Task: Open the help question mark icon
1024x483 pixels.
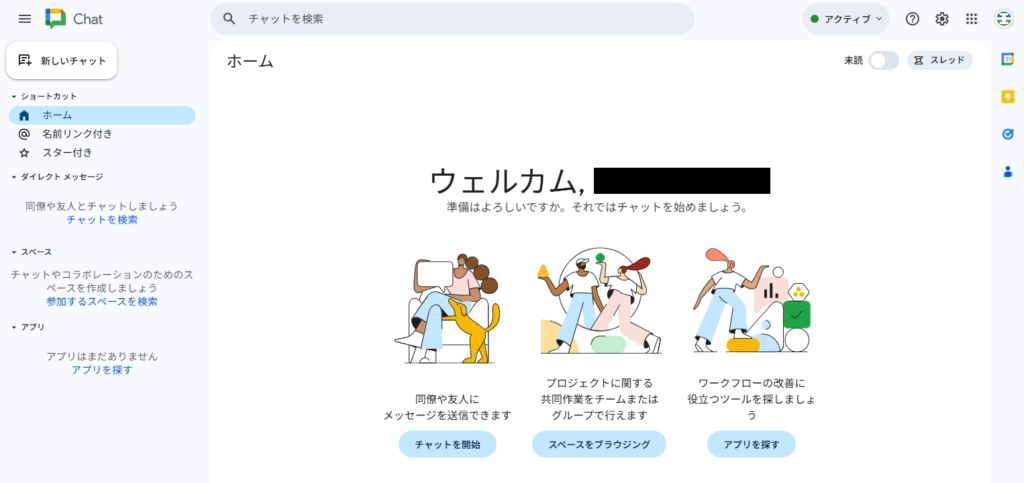Action: pyautogui.click(x=912, y=19)
